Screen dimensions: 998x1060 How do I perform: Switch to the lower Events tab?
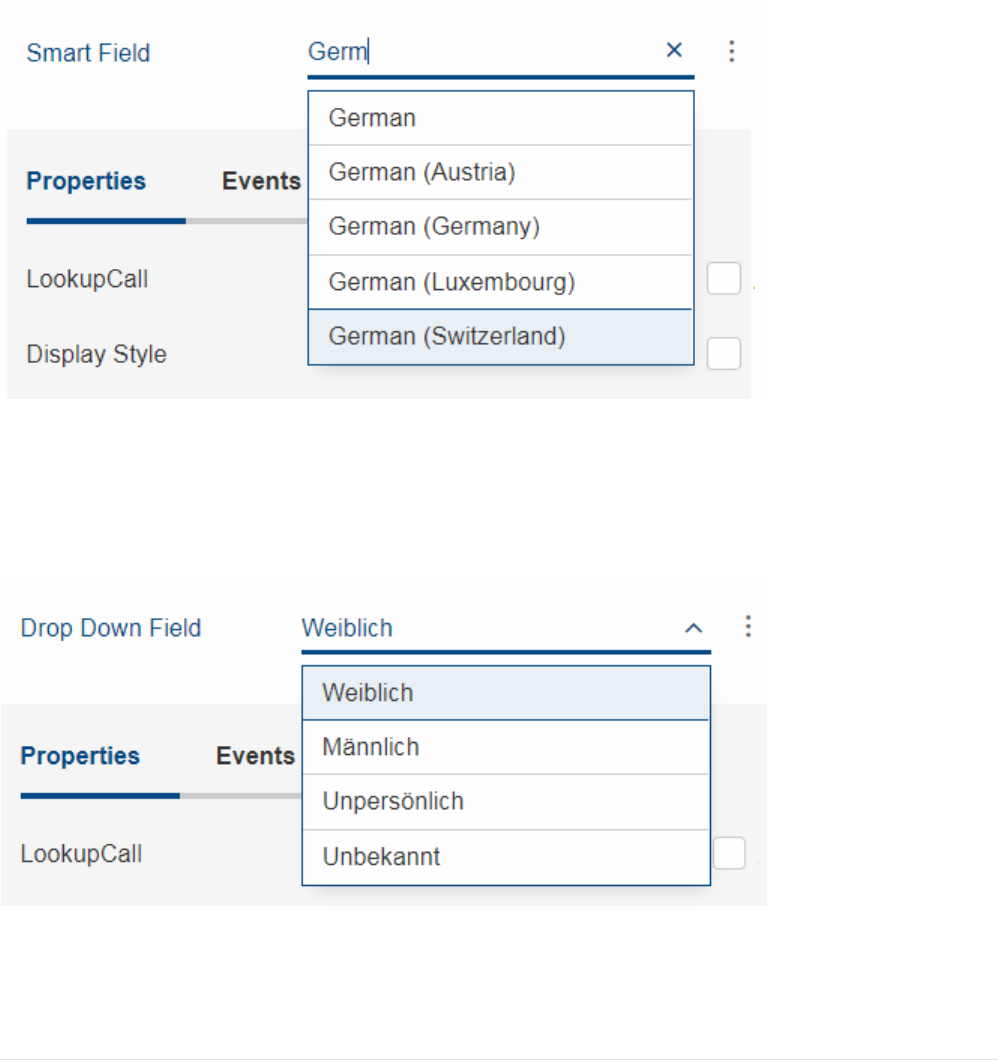tap(256, 756)
